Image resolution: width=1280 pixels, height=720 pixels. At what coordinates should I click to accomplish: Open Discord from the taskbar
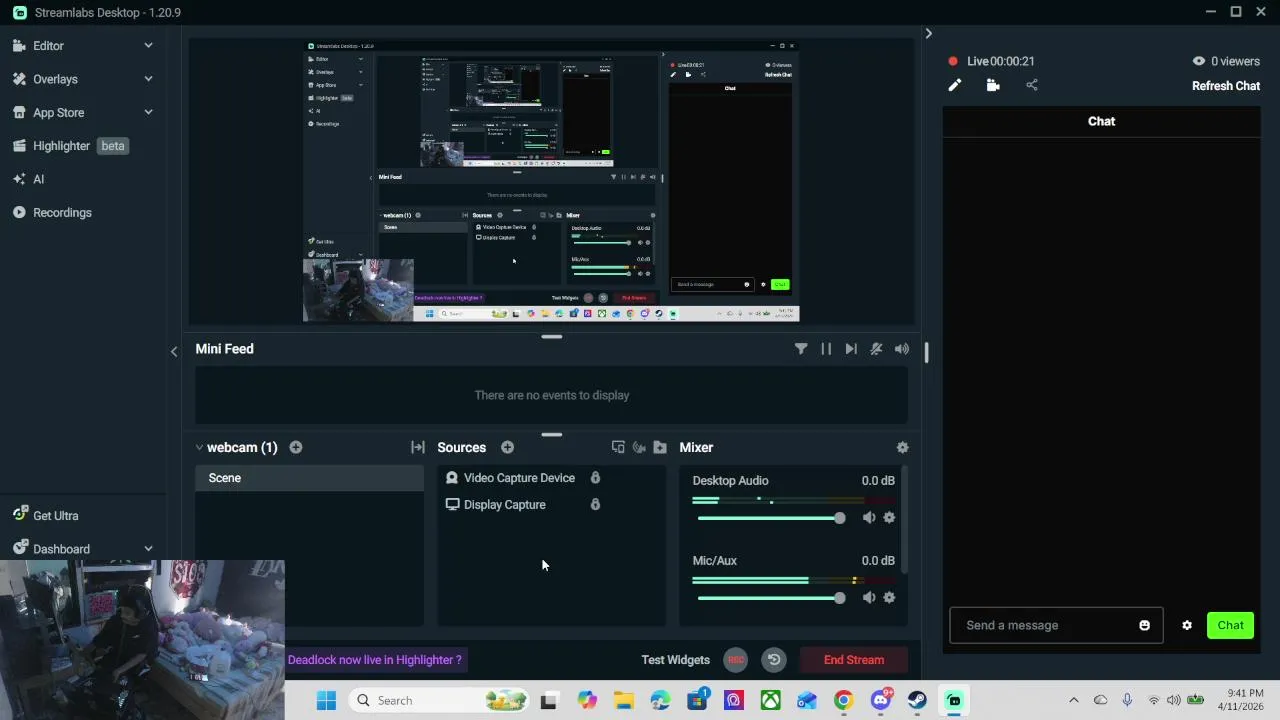(x=881, y=701)
